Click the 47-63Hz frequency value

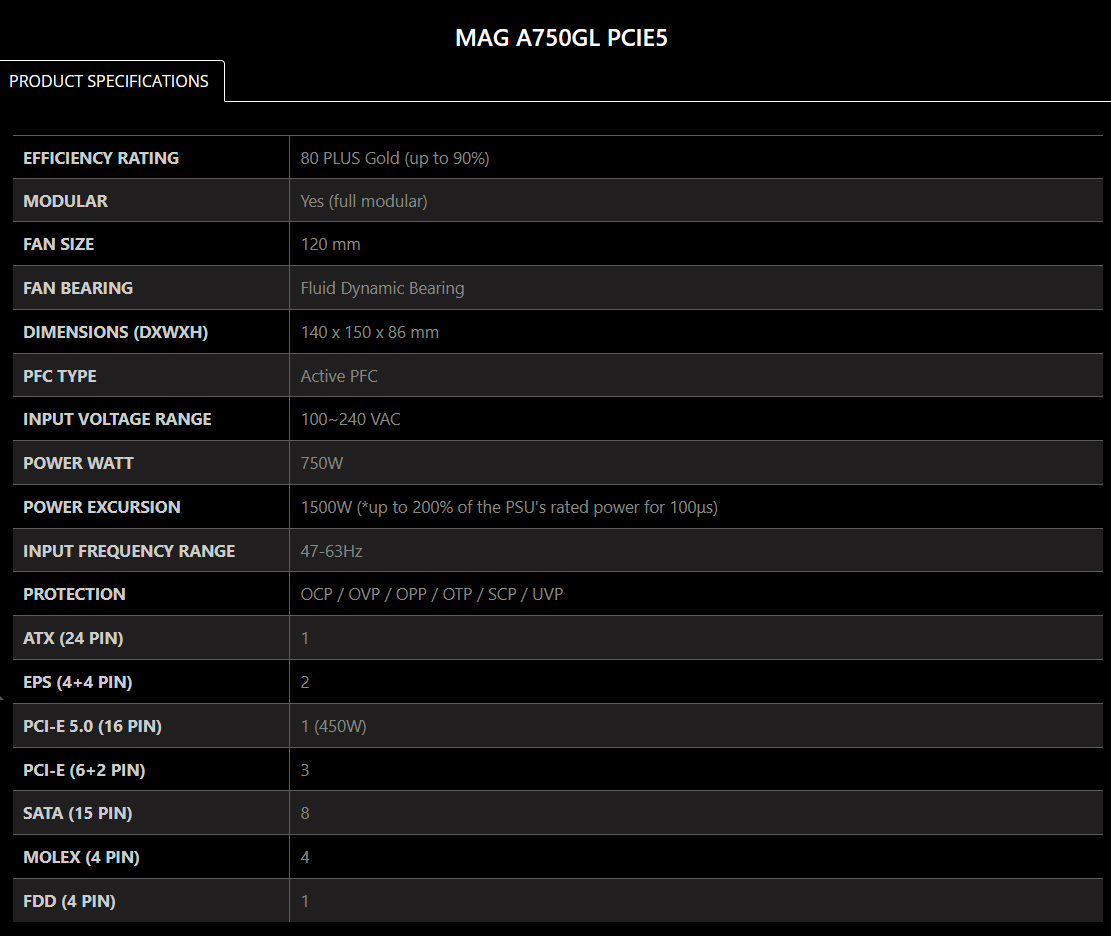click(x=331, y=551)
